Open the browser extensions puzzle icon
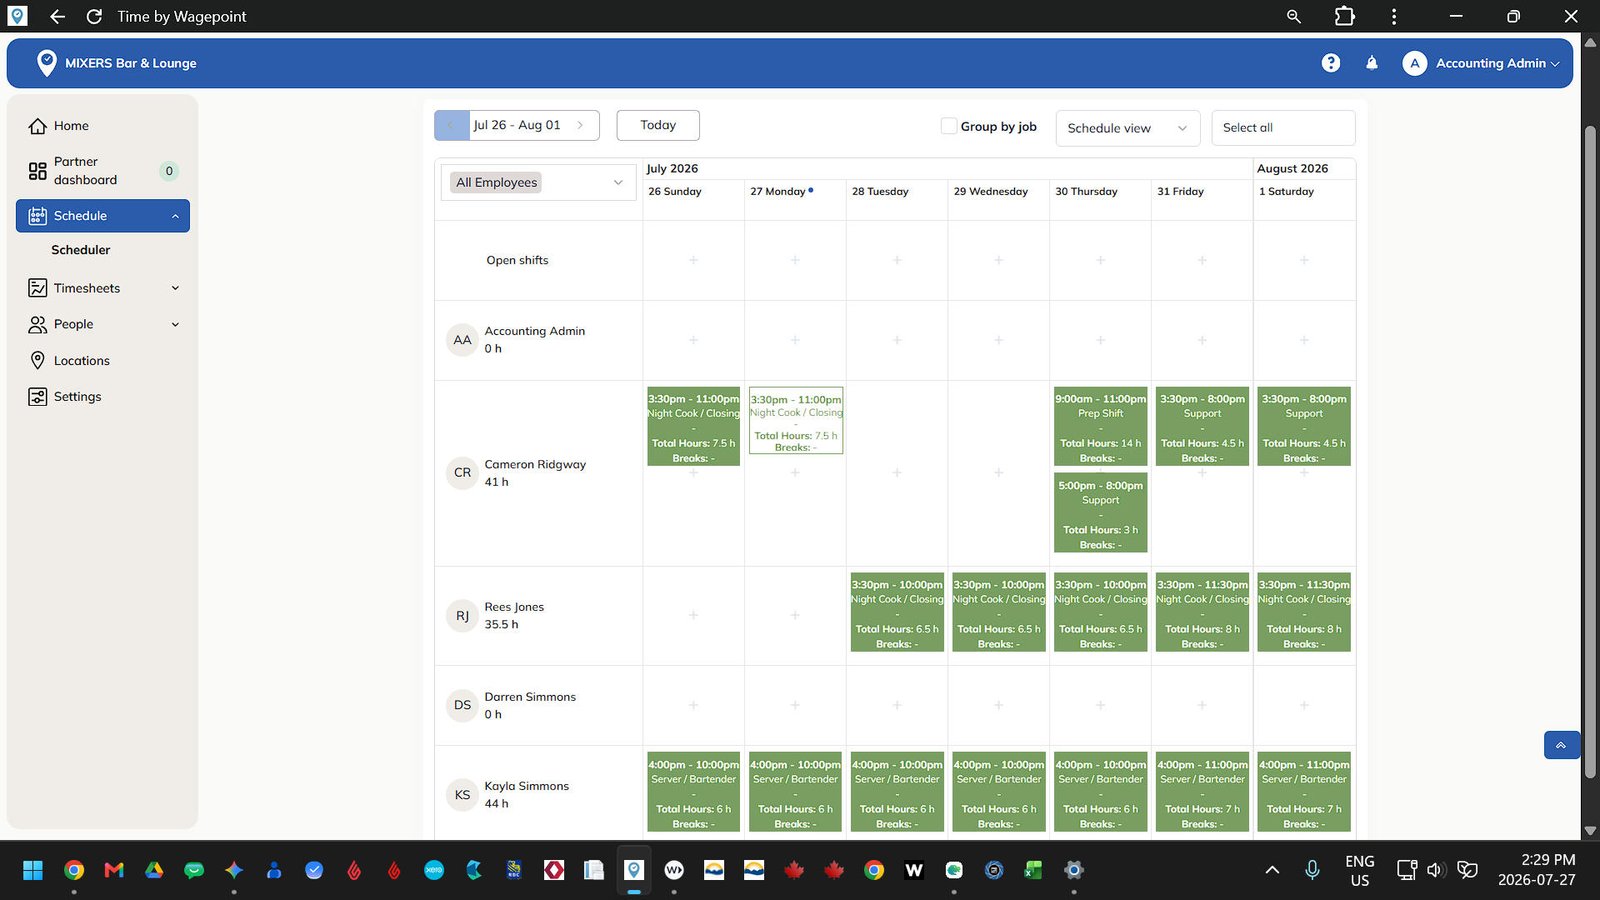The image size is (1600, 900). [1345, 16]
